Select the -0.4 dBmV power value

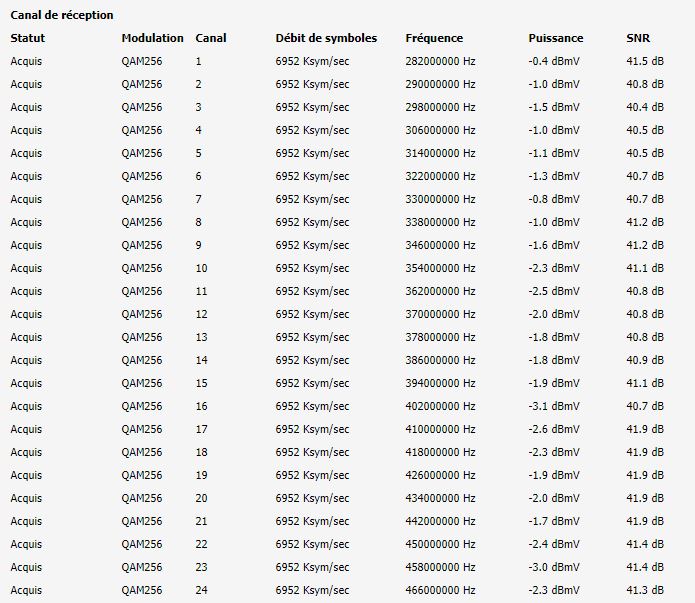click(553, 61)
